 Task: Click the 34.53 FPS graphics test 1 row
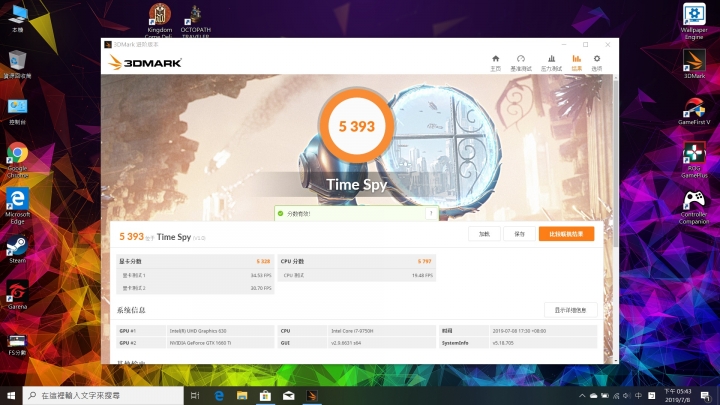[x=195, y=276]
